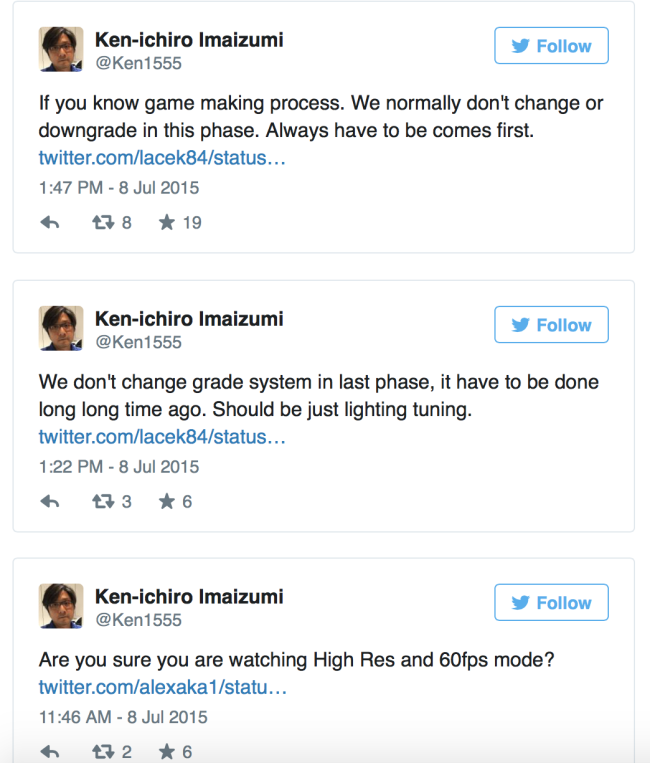
Task: Retweet the tweet about game making process
Action: click(x=103, y=223)
